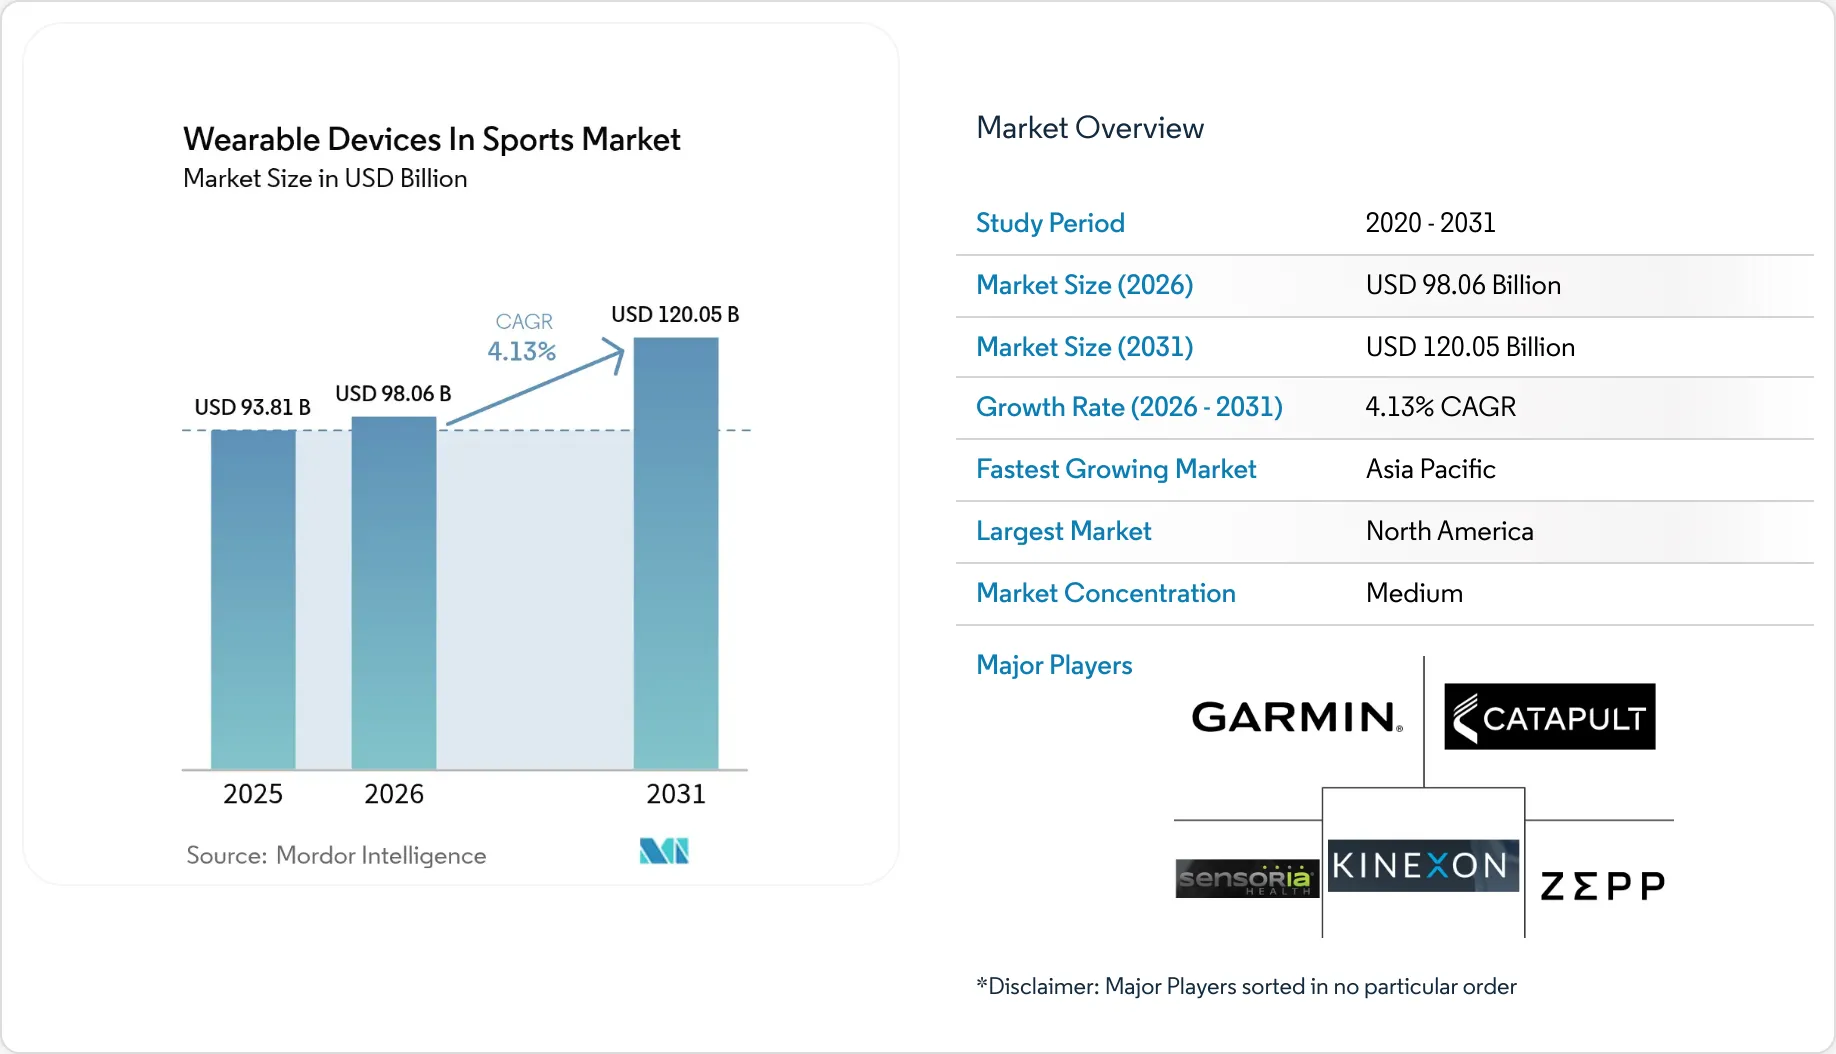Click Market Concentration label

1105,593
